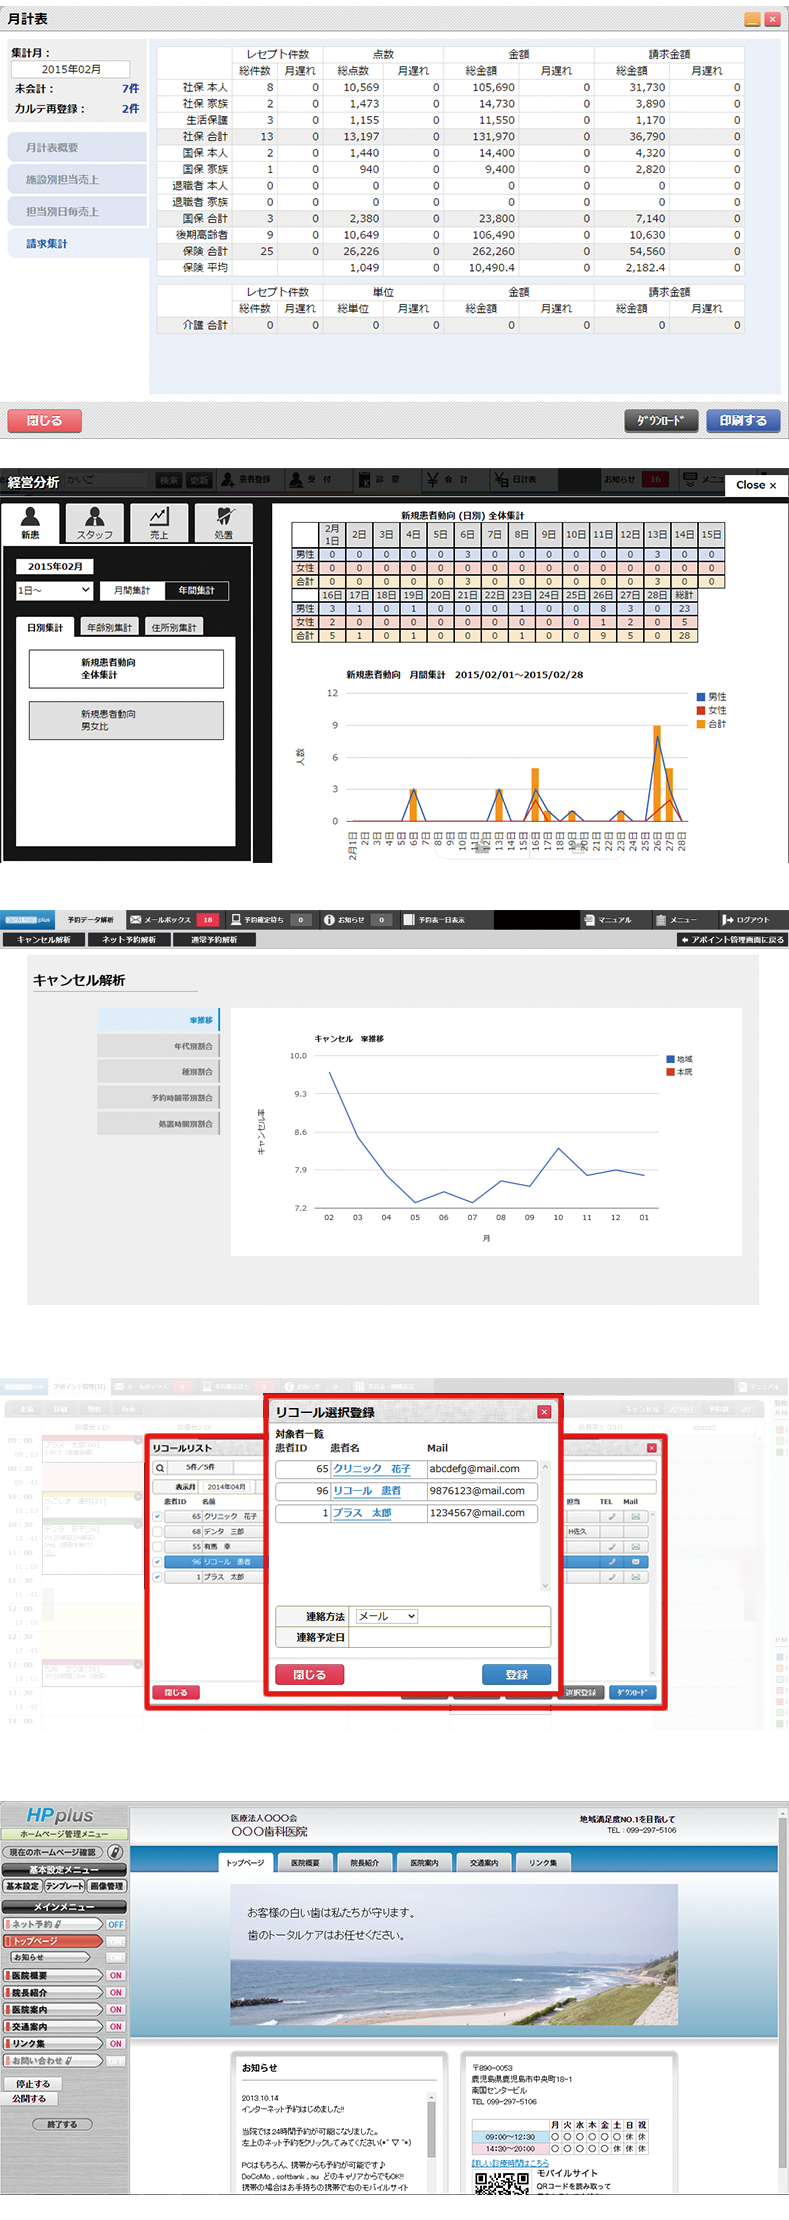Open the 院長紹介 tab on the homepage

[365, 1862]
